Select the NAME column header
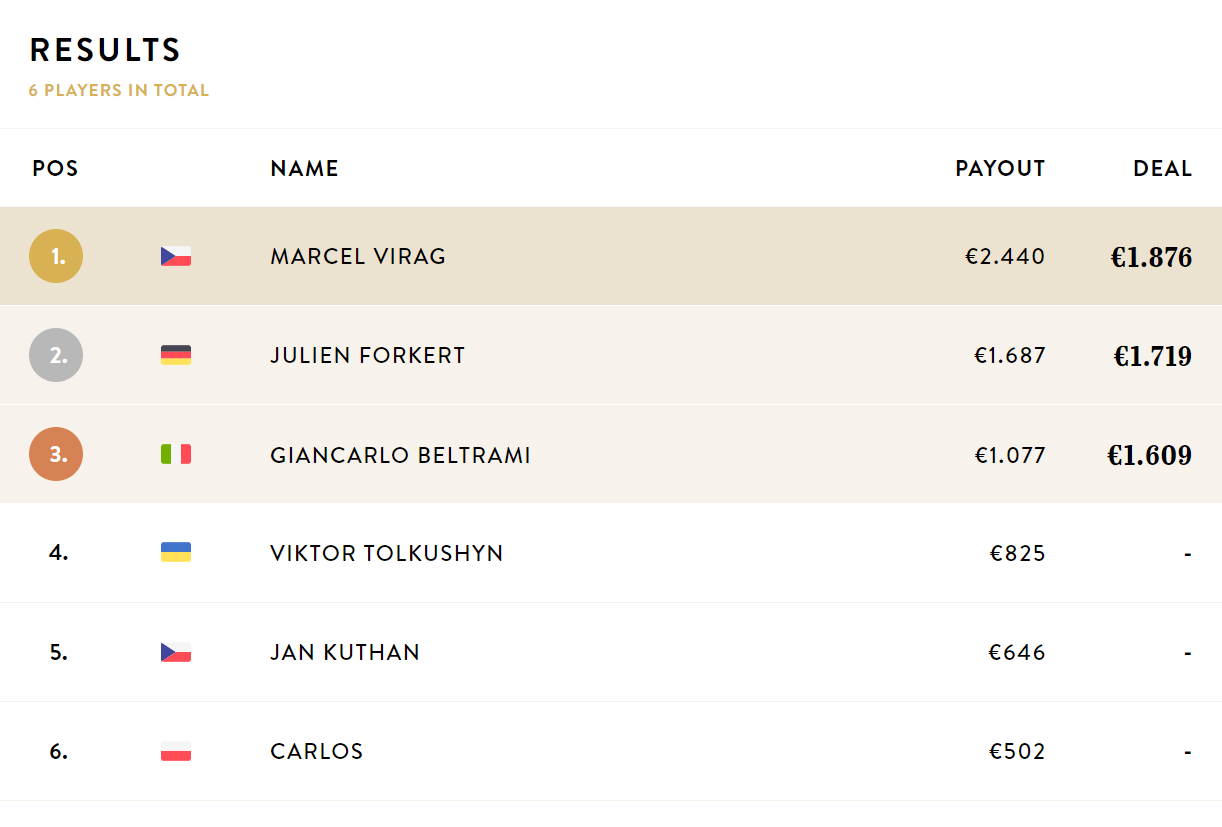This screenshot has width=1222, height=827. coord(304,169)
